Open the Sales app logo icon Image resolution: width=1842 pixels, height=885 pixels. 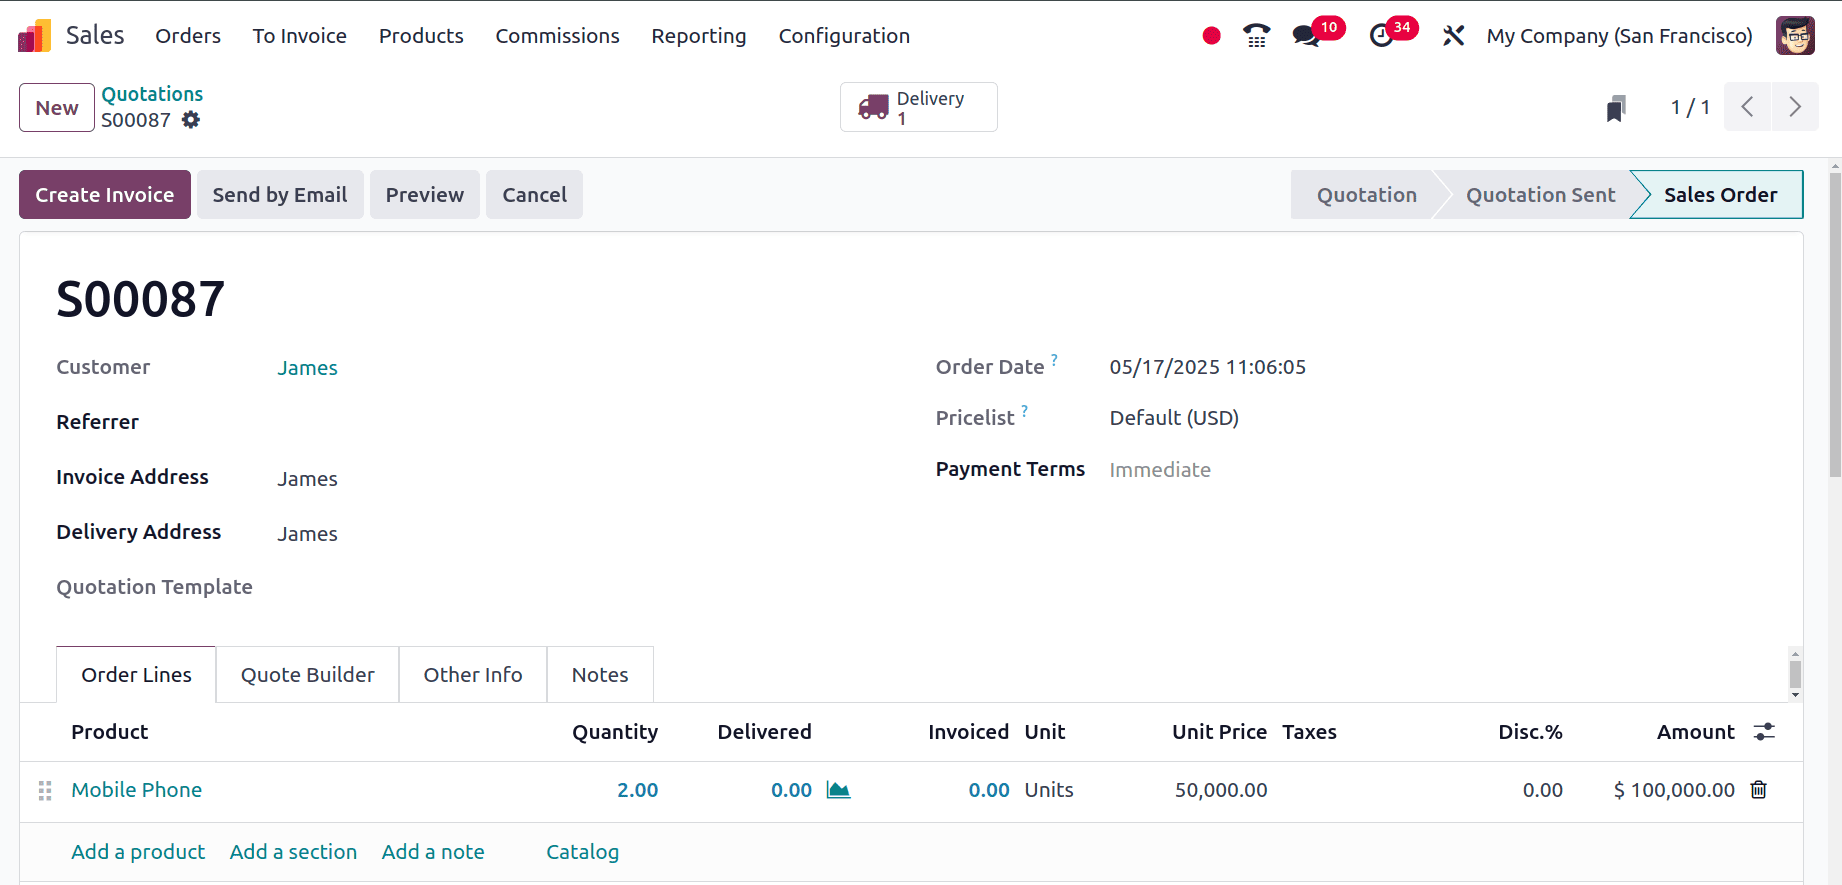click(34, 36)
